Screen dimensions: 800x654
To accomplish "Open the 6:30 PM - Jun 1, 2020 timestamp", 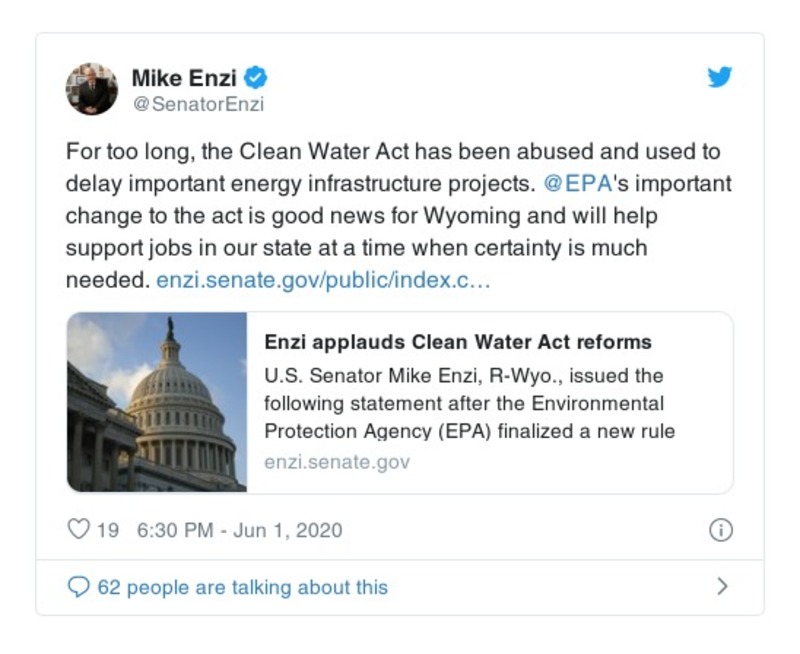I will 239,530.
